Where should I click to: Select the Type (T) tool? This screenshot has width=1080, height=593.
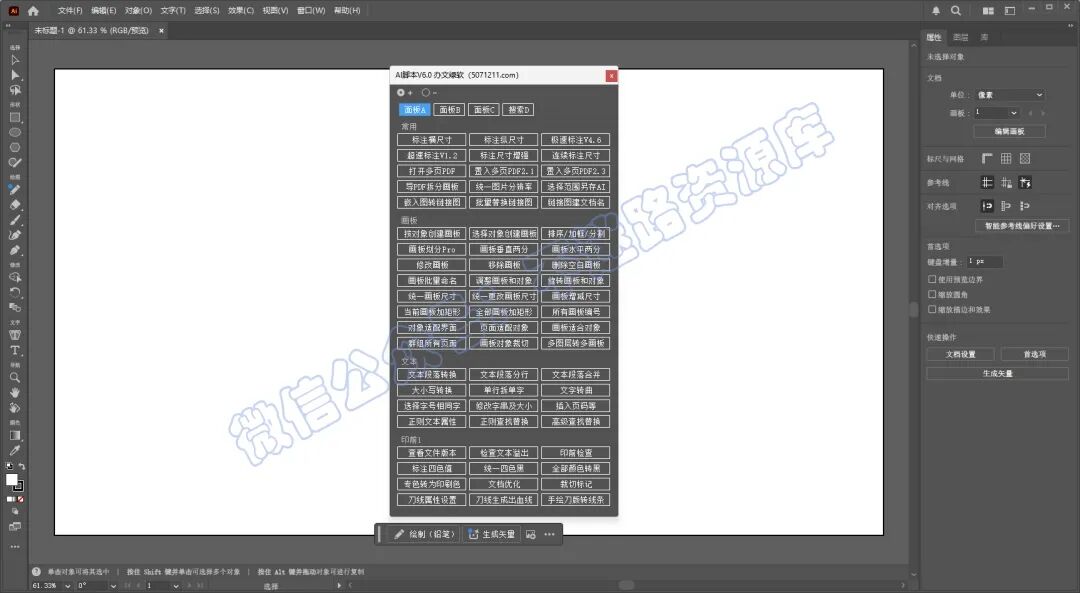(x=14, y=350)
